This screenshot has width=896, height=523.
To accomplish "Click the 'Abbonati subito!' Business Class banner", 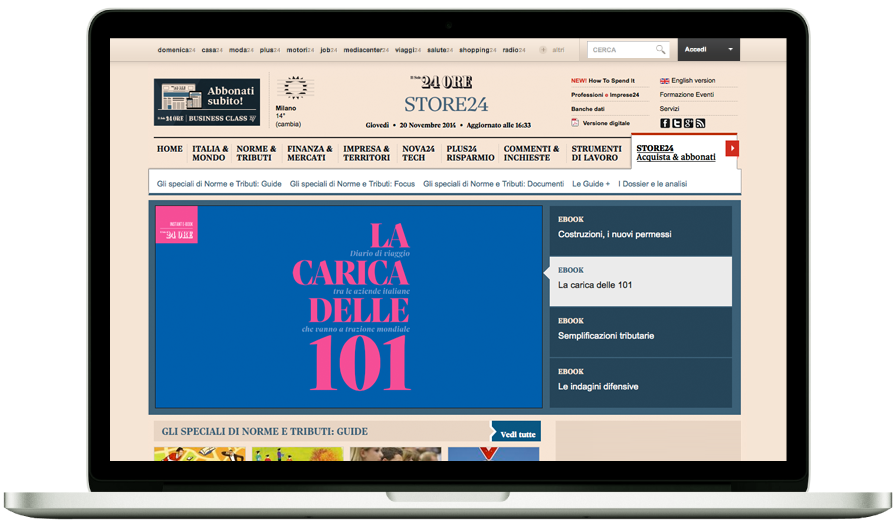I will (x=207, y=102).
